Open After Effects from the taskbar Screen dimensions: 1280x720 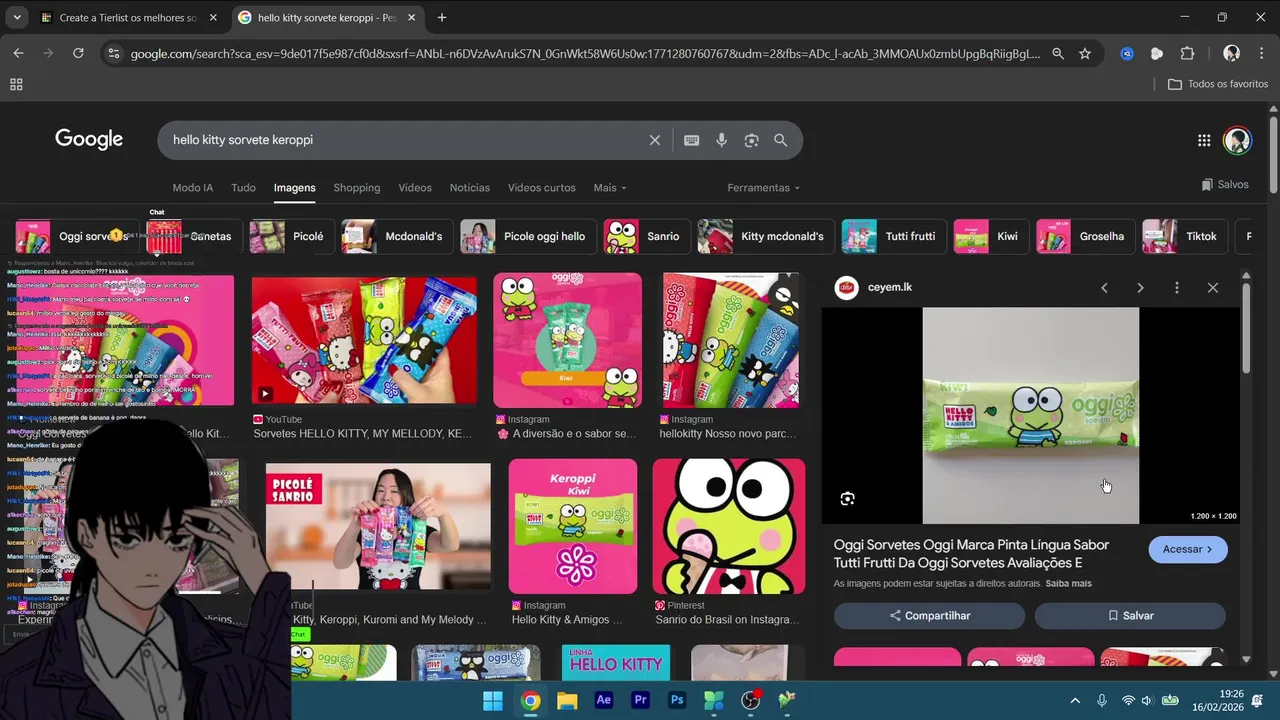pyautogui.click(x=603, y=700)
